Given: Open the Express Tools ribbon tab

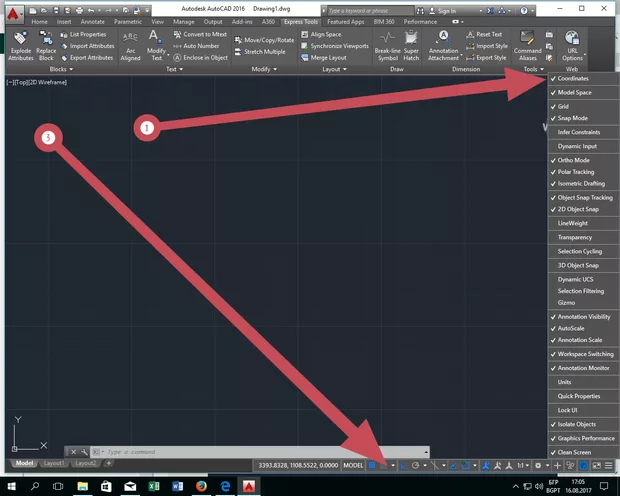Looking at the screenshot, I should [x=301, y=22].
